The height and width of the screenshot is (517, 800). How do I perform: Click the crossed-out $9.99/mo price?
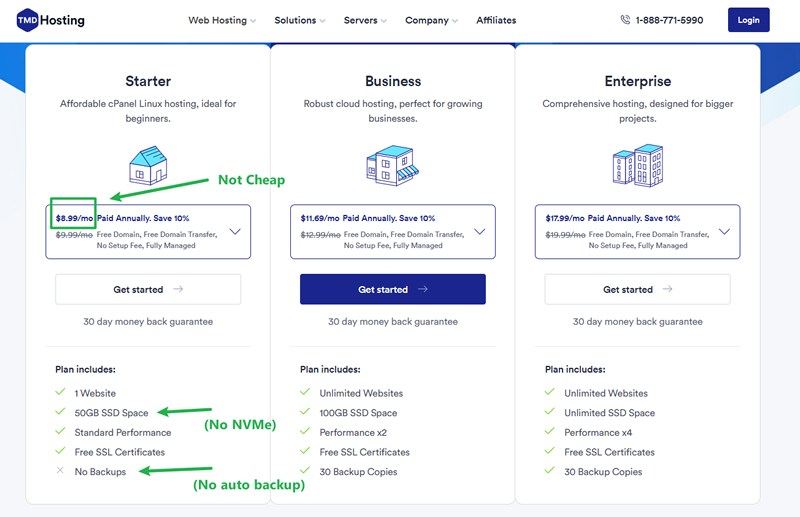click(74, 235)
